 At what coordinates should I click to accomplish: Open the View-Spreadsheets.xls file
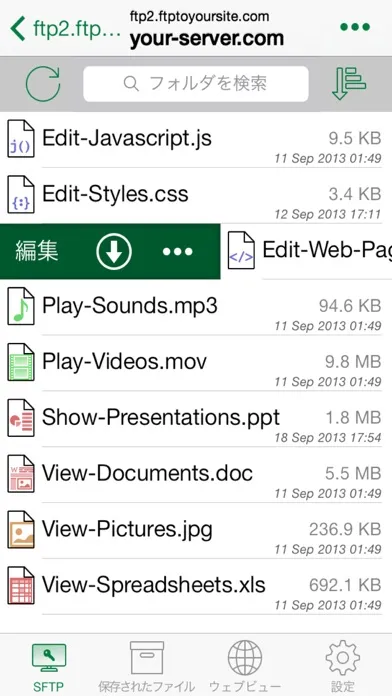pyautogui.click(x=196, y=586)
